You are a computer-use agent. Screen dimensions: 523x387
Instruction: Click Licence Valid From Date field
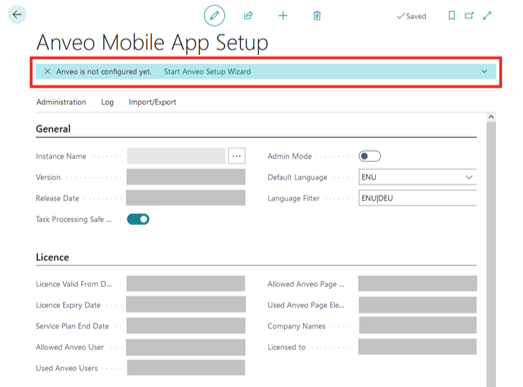coord(186,284)
